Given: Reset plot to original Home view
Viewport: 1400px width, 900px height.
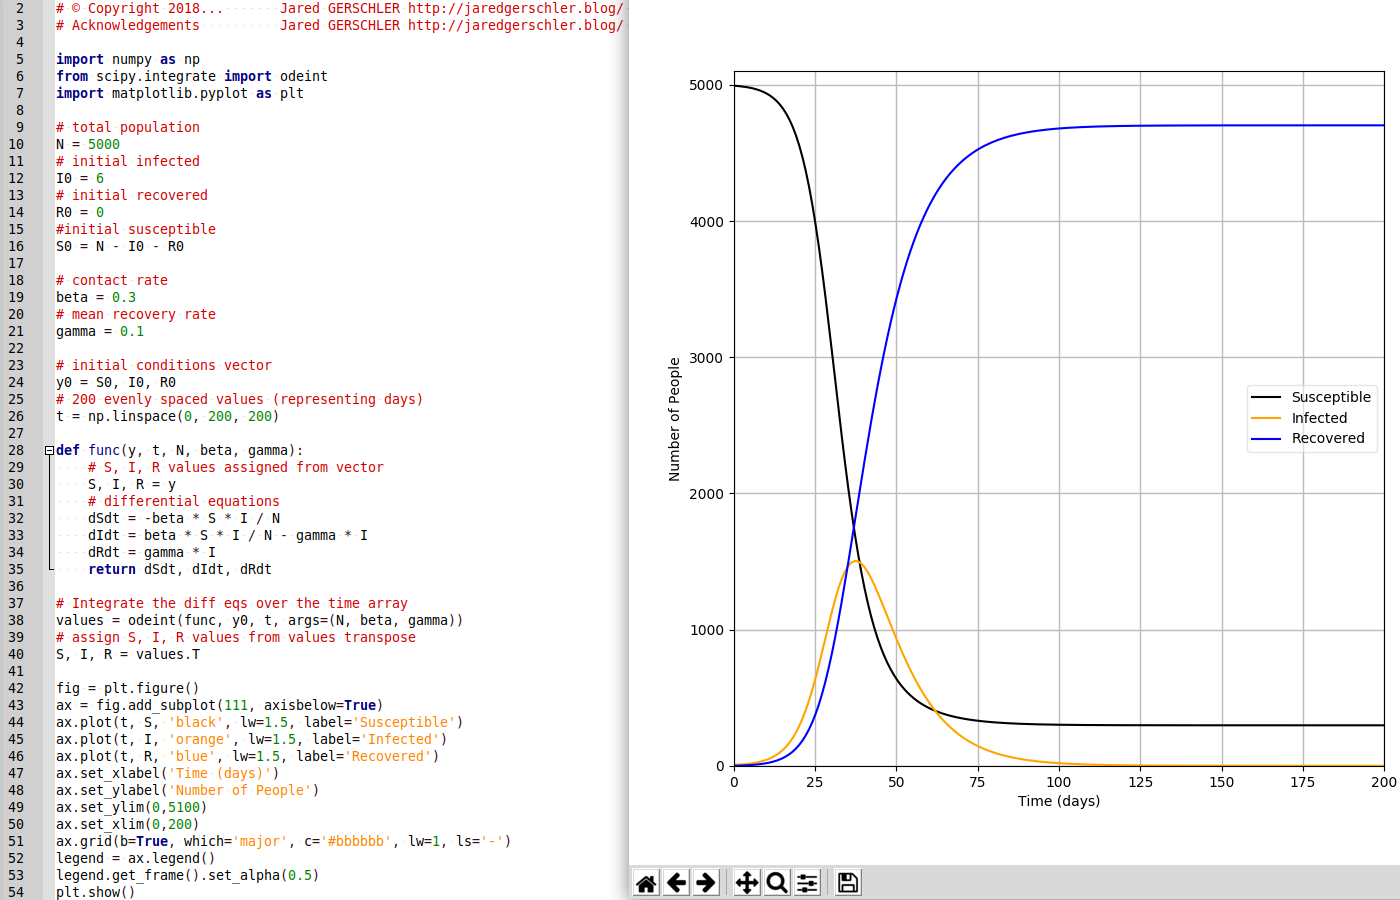Looking at the screenshot, I should click(646, 882).
